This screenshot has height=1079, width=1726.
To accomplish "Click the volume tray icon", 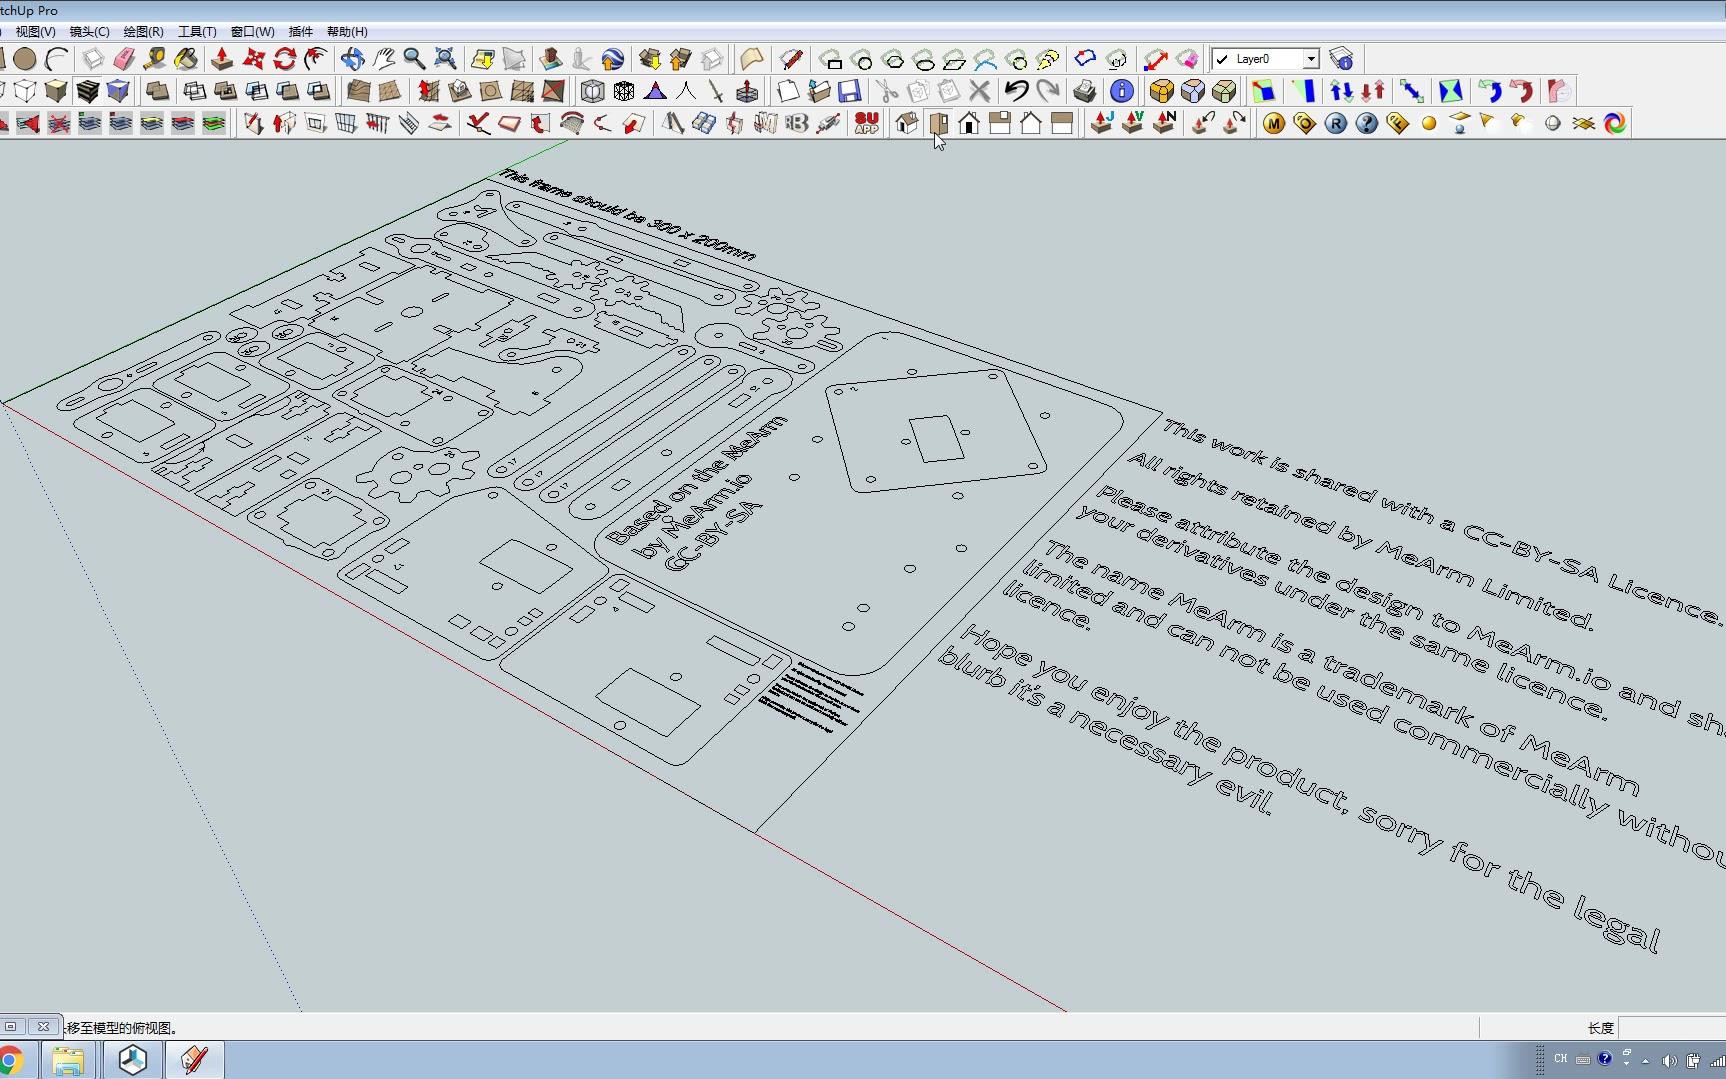I will click(x=1667, y=1060).
